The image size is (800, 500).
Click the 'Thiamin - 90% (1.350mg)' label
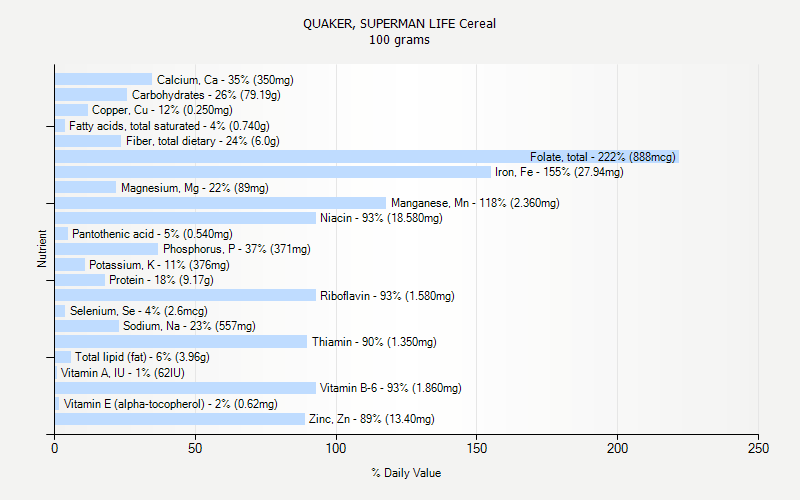click(x=374, y=342)
